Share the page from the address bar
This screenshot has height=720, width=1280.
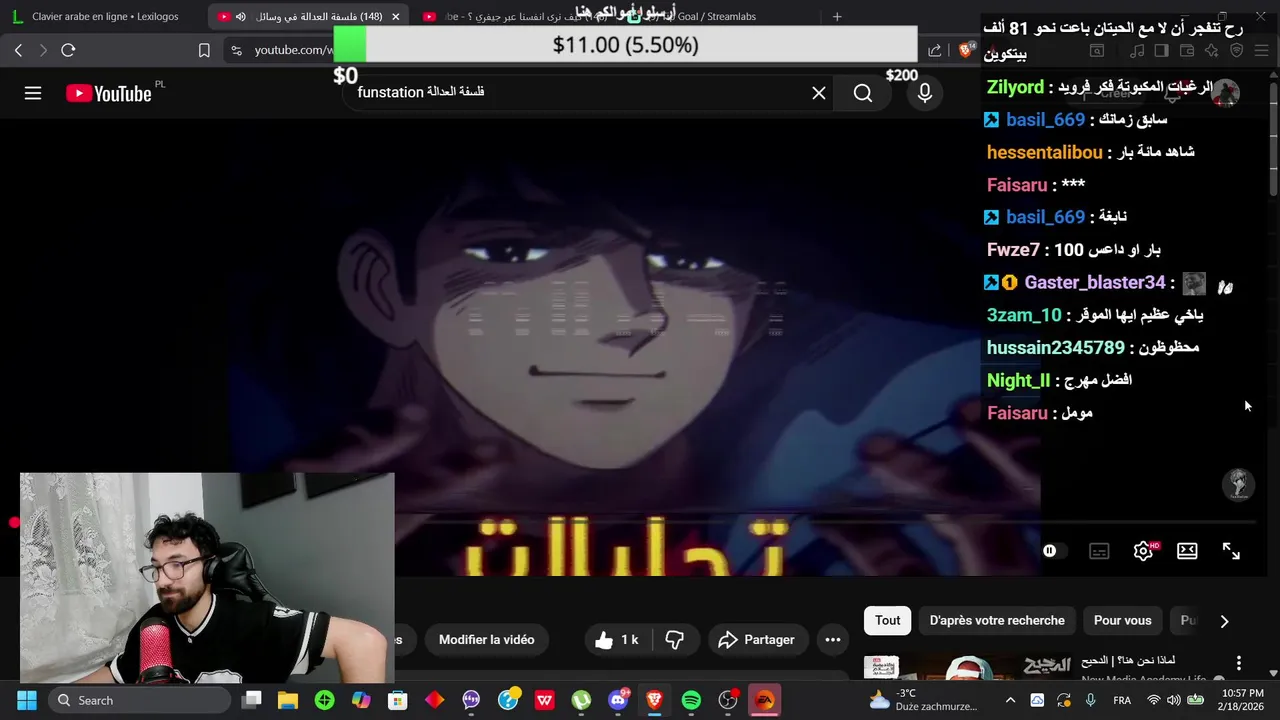point(935,50)
